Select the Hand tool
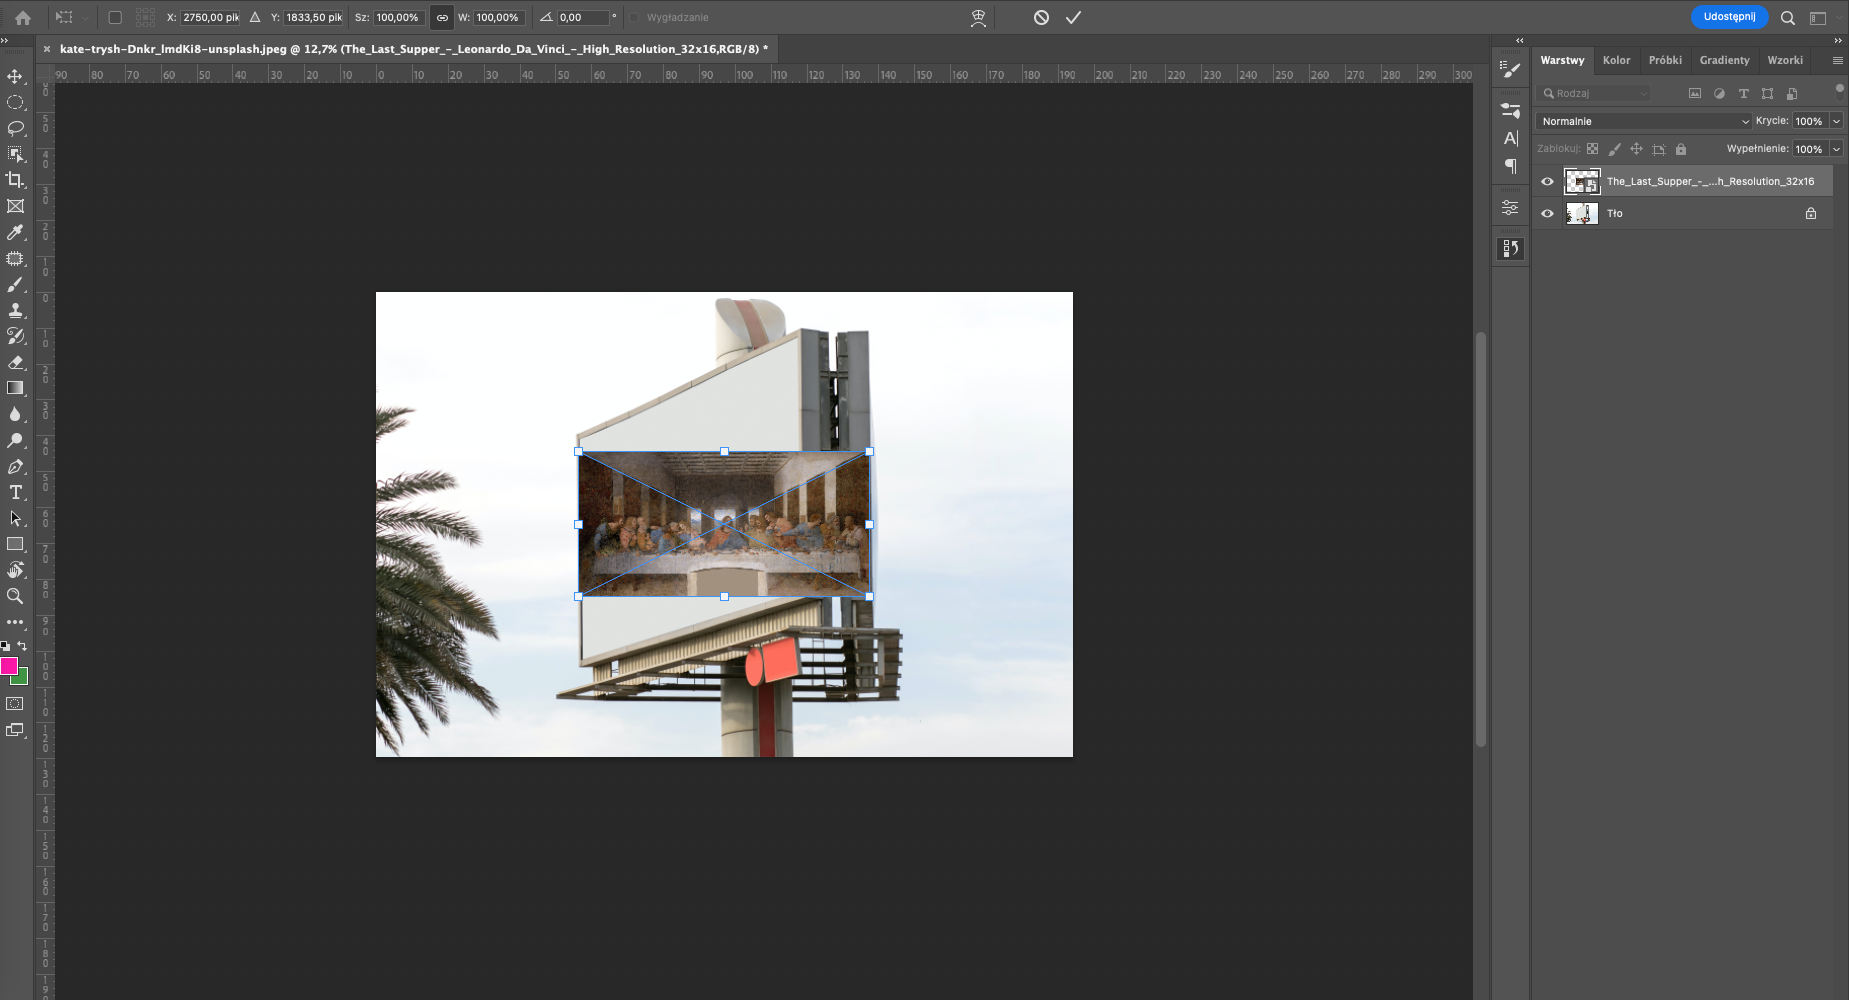The width and height of the screenshot is (1849, 1000). 15,570
